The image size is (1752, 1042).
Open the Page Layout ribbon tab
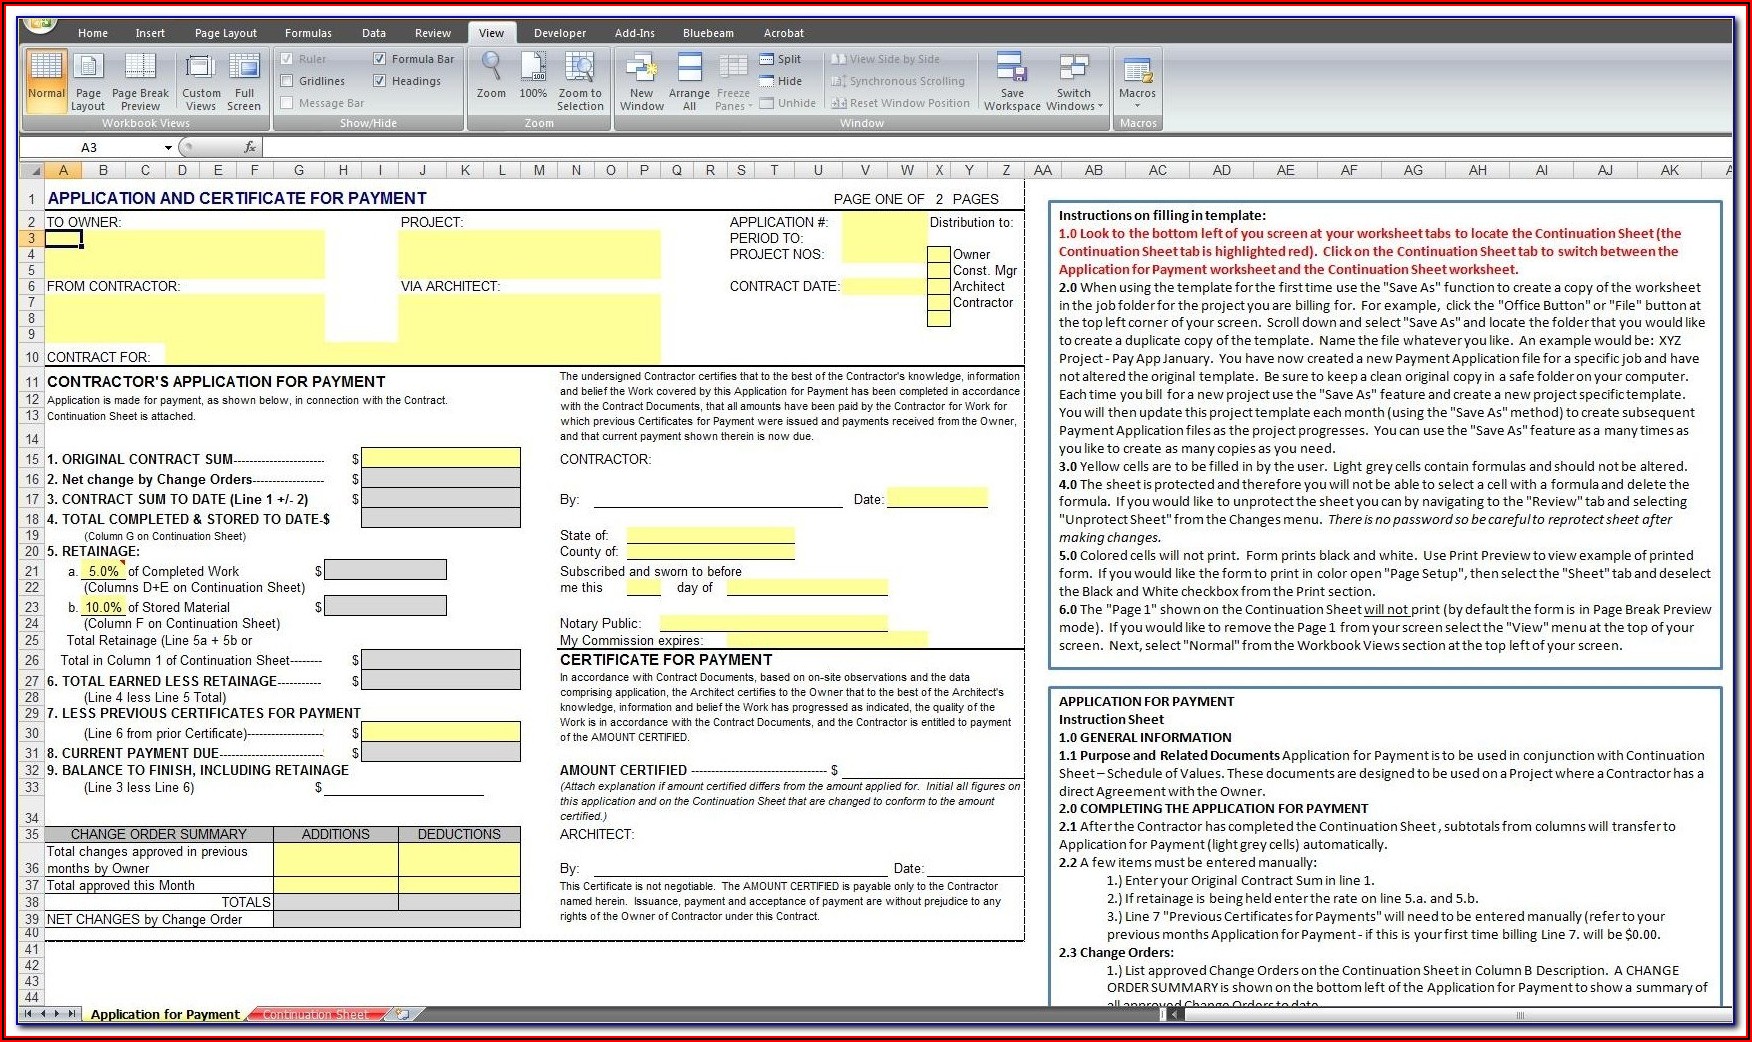pos(225,33)
